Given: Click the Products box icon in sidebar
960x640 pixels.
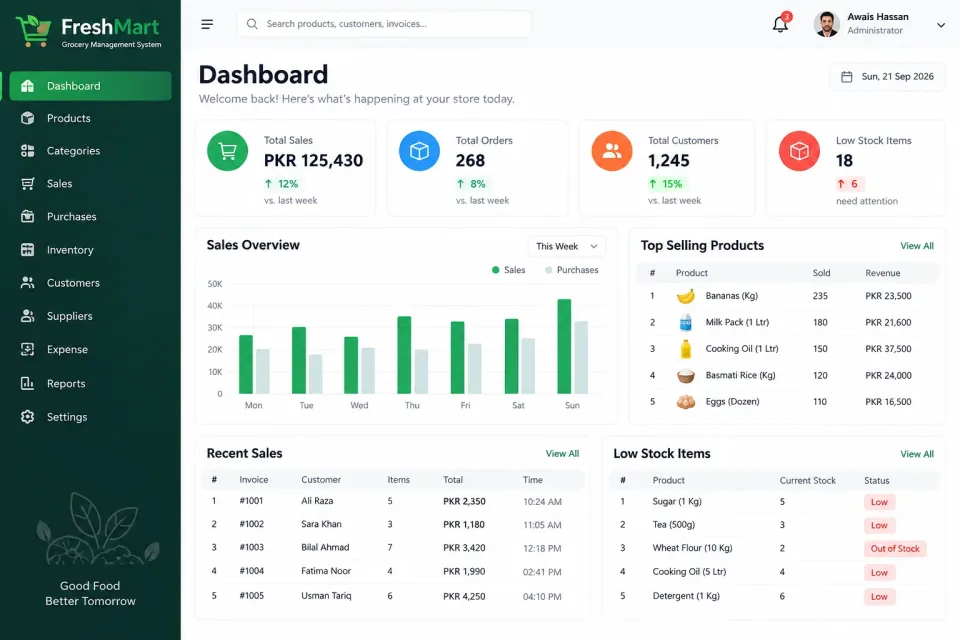Looking at the screenshot, I should (28, 118).
